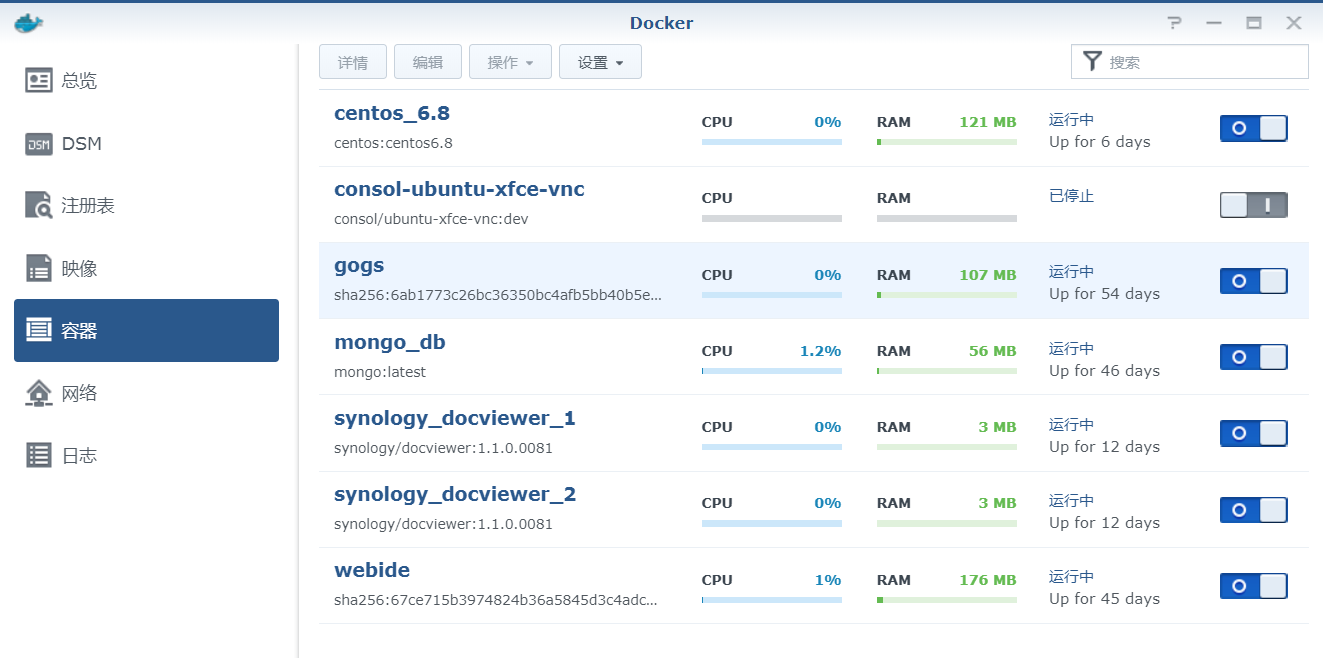
Task: Select the centos_6.8 container name
Action: [392, 113]
